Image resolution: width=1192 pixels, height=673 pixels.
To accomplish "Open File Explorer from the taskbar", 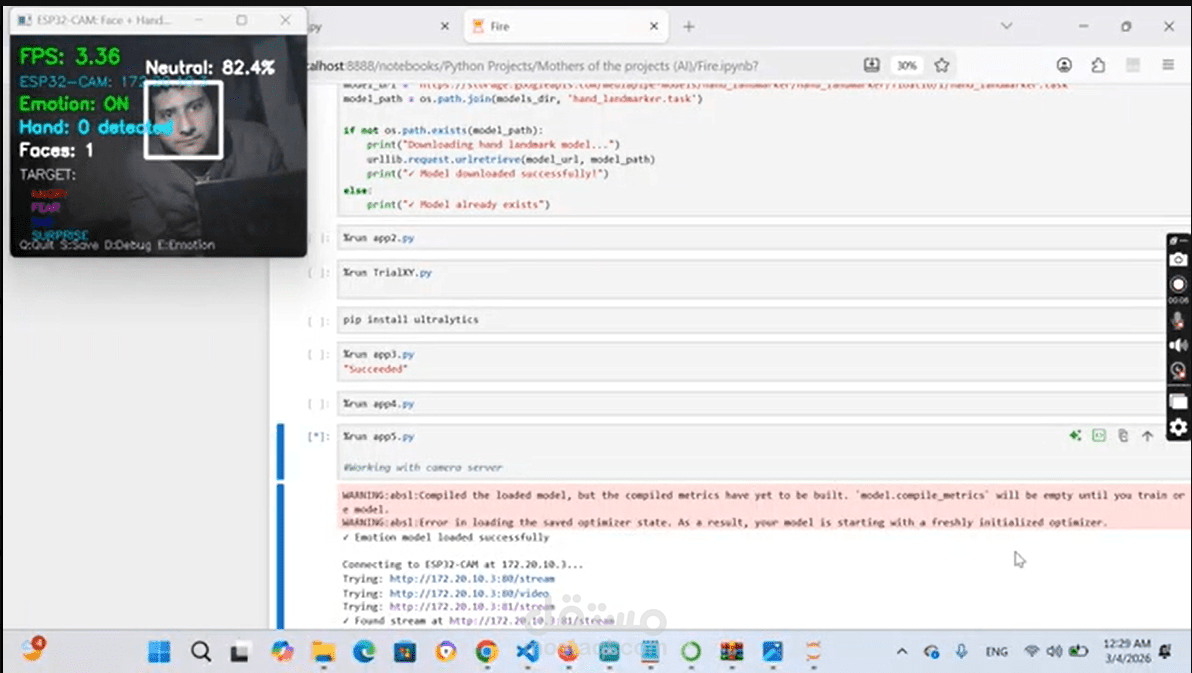I will pos(323,652).
